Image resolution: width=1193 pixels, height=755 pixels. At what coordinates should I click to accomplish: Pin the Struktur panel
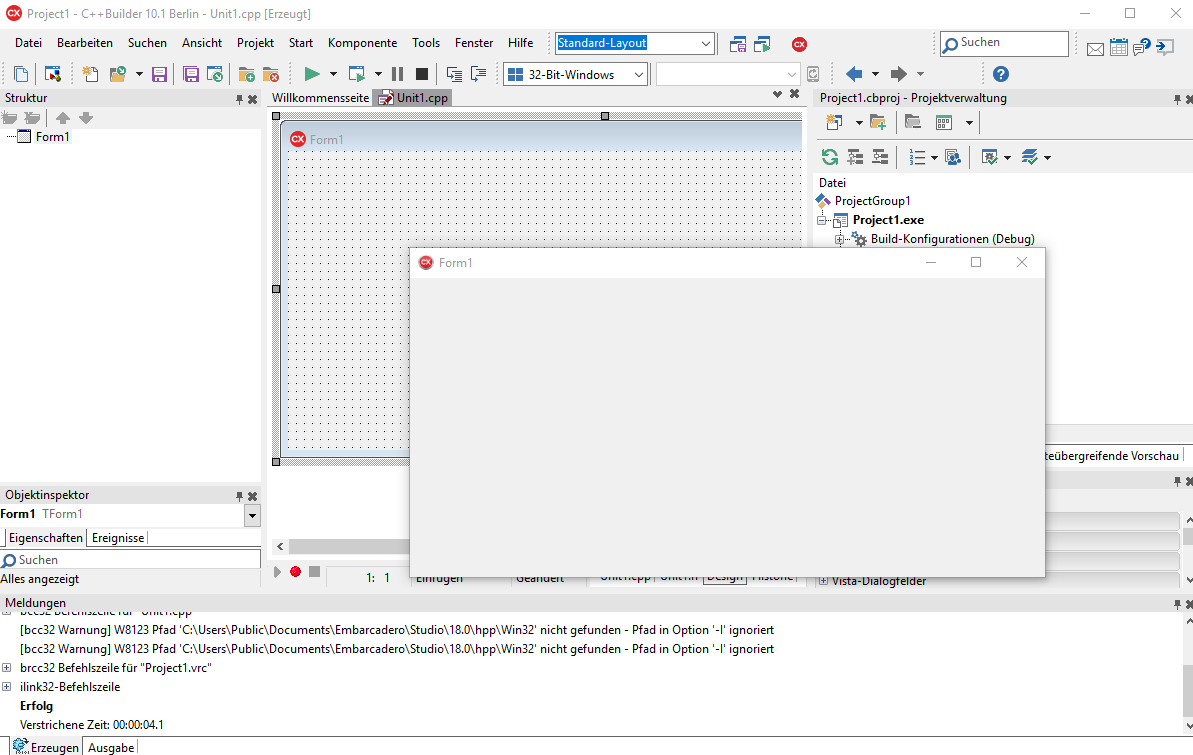point(239,99)
